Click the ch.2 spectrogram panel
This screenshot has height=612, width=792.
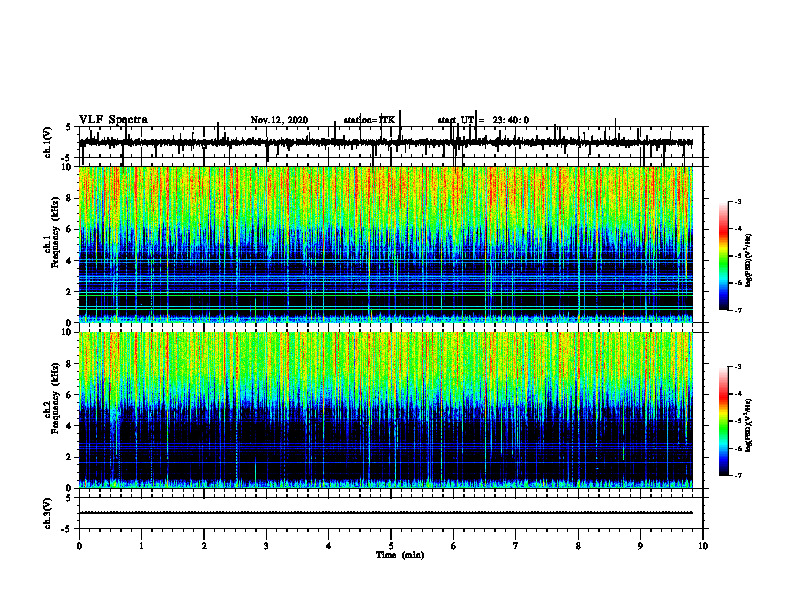(385, 410)
